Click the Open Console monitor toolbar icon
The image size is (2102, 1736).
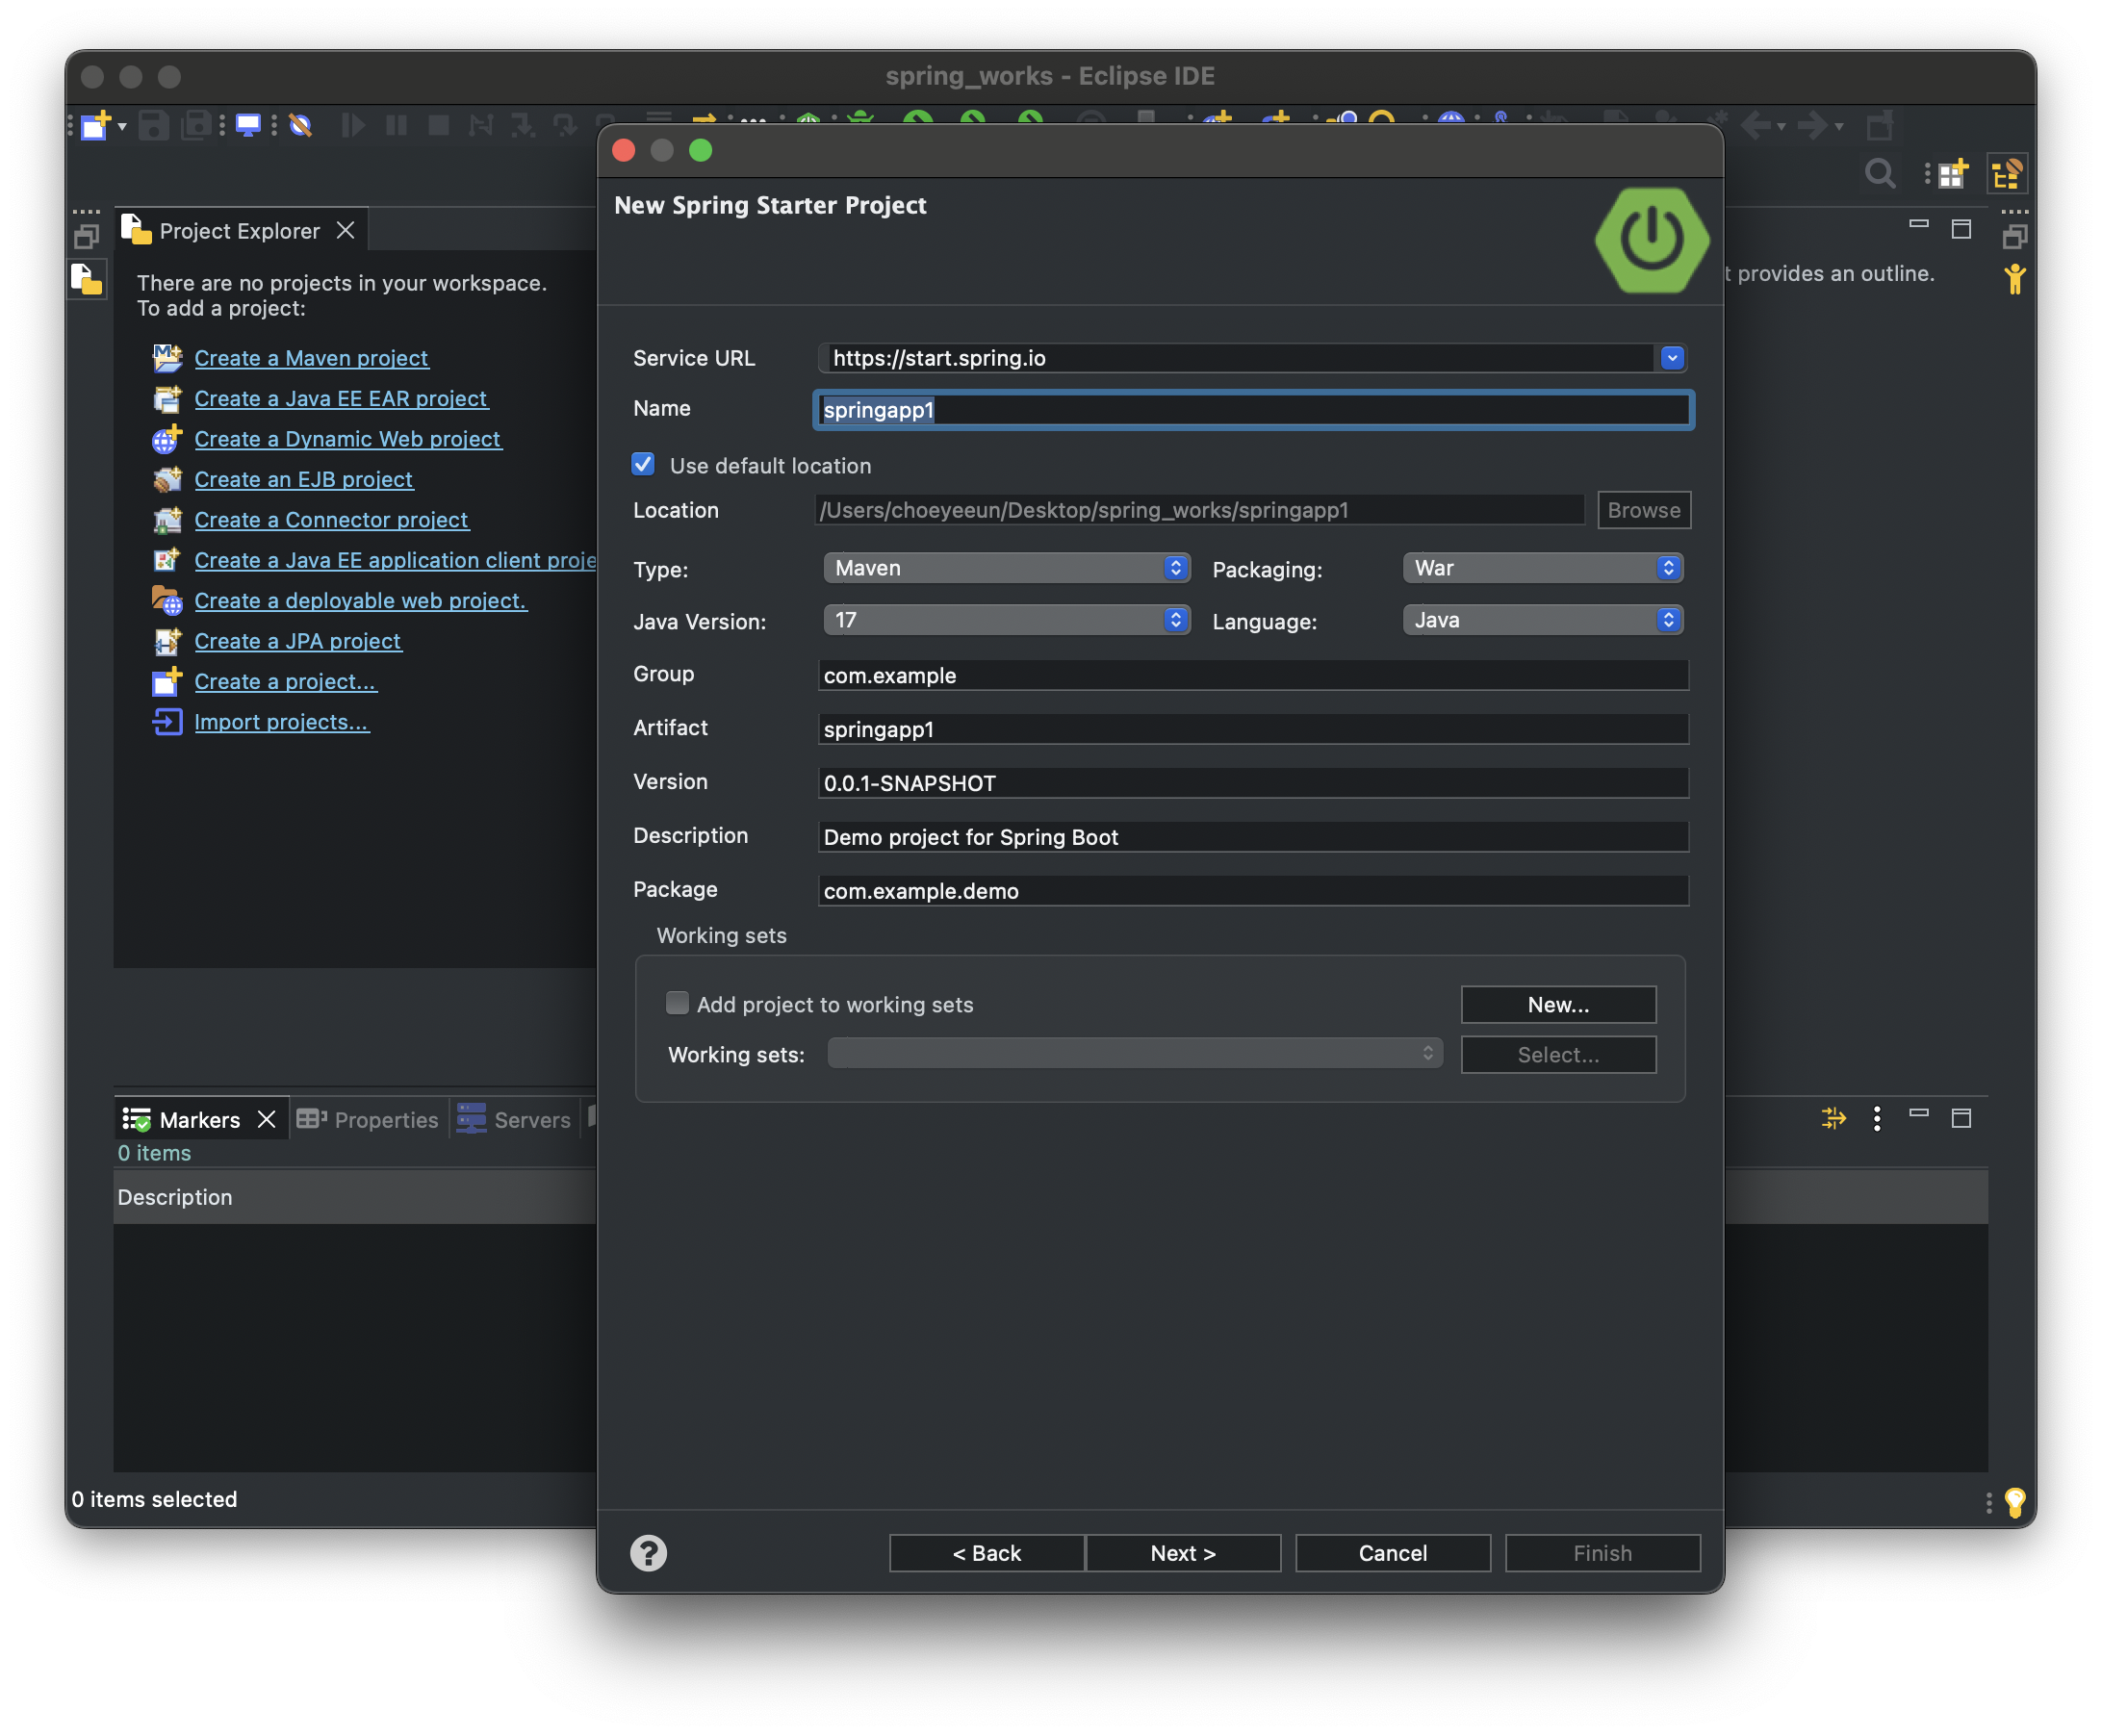pyautogui.click(x=247, y=126)
